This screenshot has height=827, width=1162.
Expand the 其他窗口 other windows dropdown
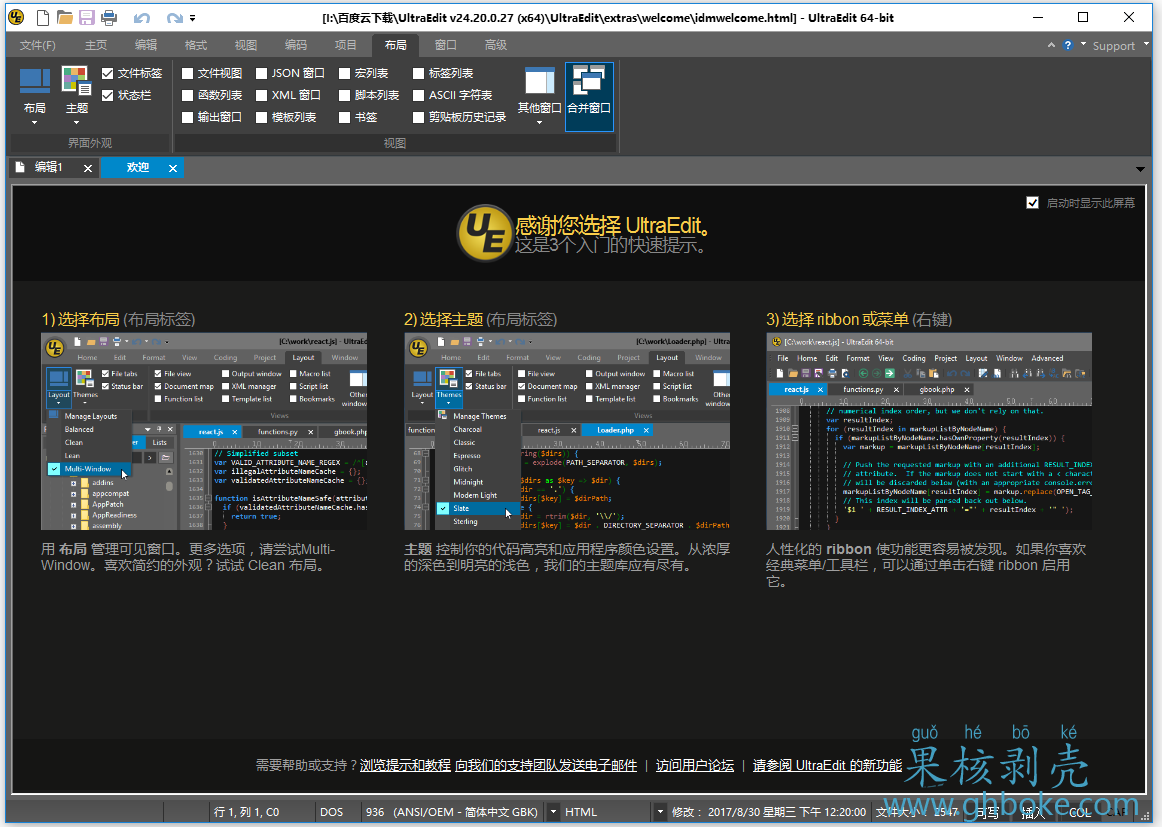540,96
